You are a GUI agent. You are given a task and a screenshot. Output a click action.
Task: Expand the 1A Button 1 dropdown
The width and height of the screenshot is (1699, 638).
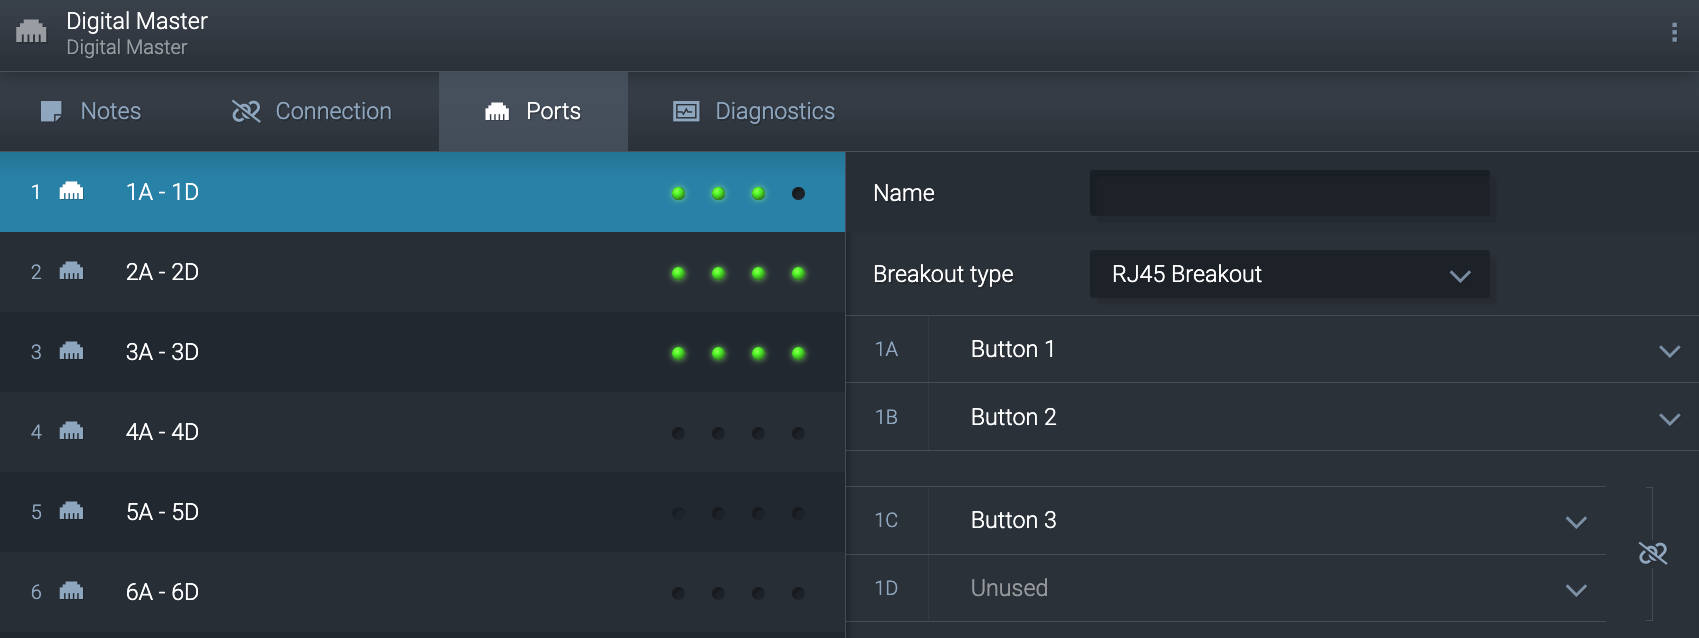1669,351
